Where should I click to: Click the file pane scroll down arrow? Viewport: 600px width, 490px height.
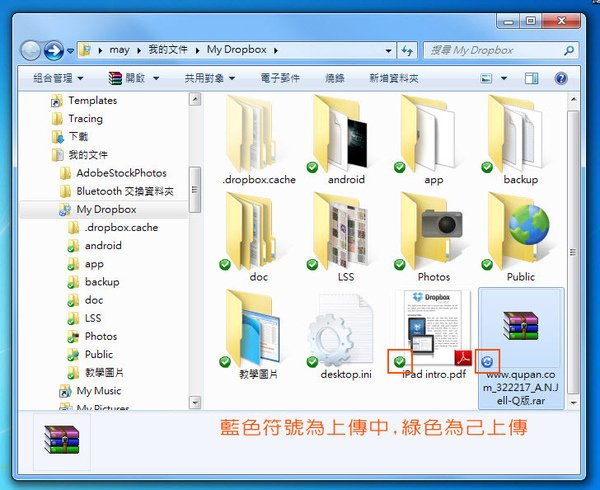click(x=573, y=402)
